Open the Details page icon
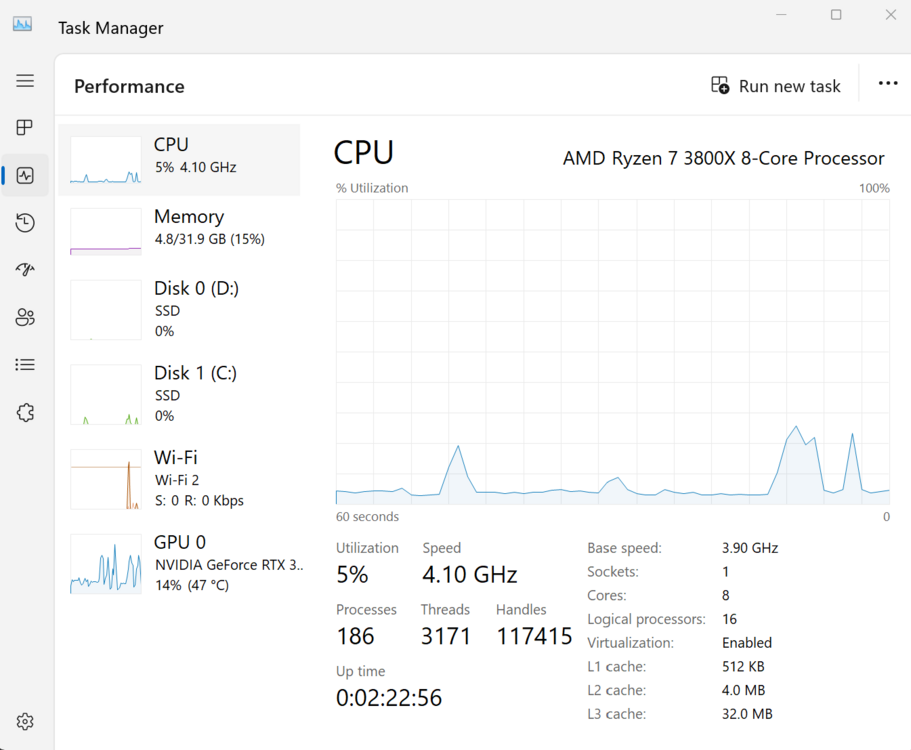 pos(25,365)
